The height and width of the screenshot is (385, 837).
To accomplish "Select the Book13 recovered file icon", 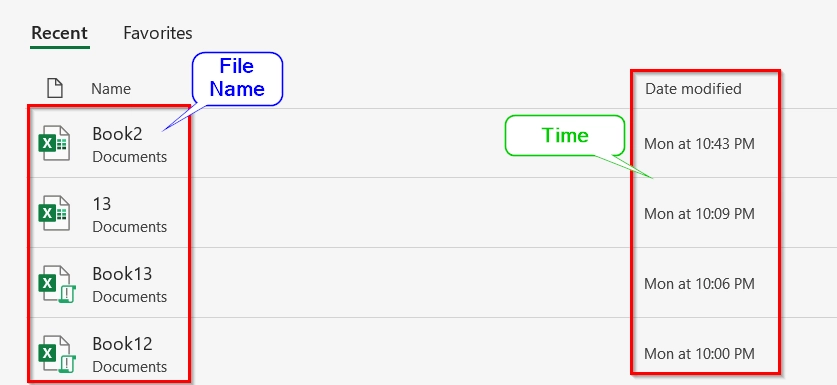I will pos(57,284).
